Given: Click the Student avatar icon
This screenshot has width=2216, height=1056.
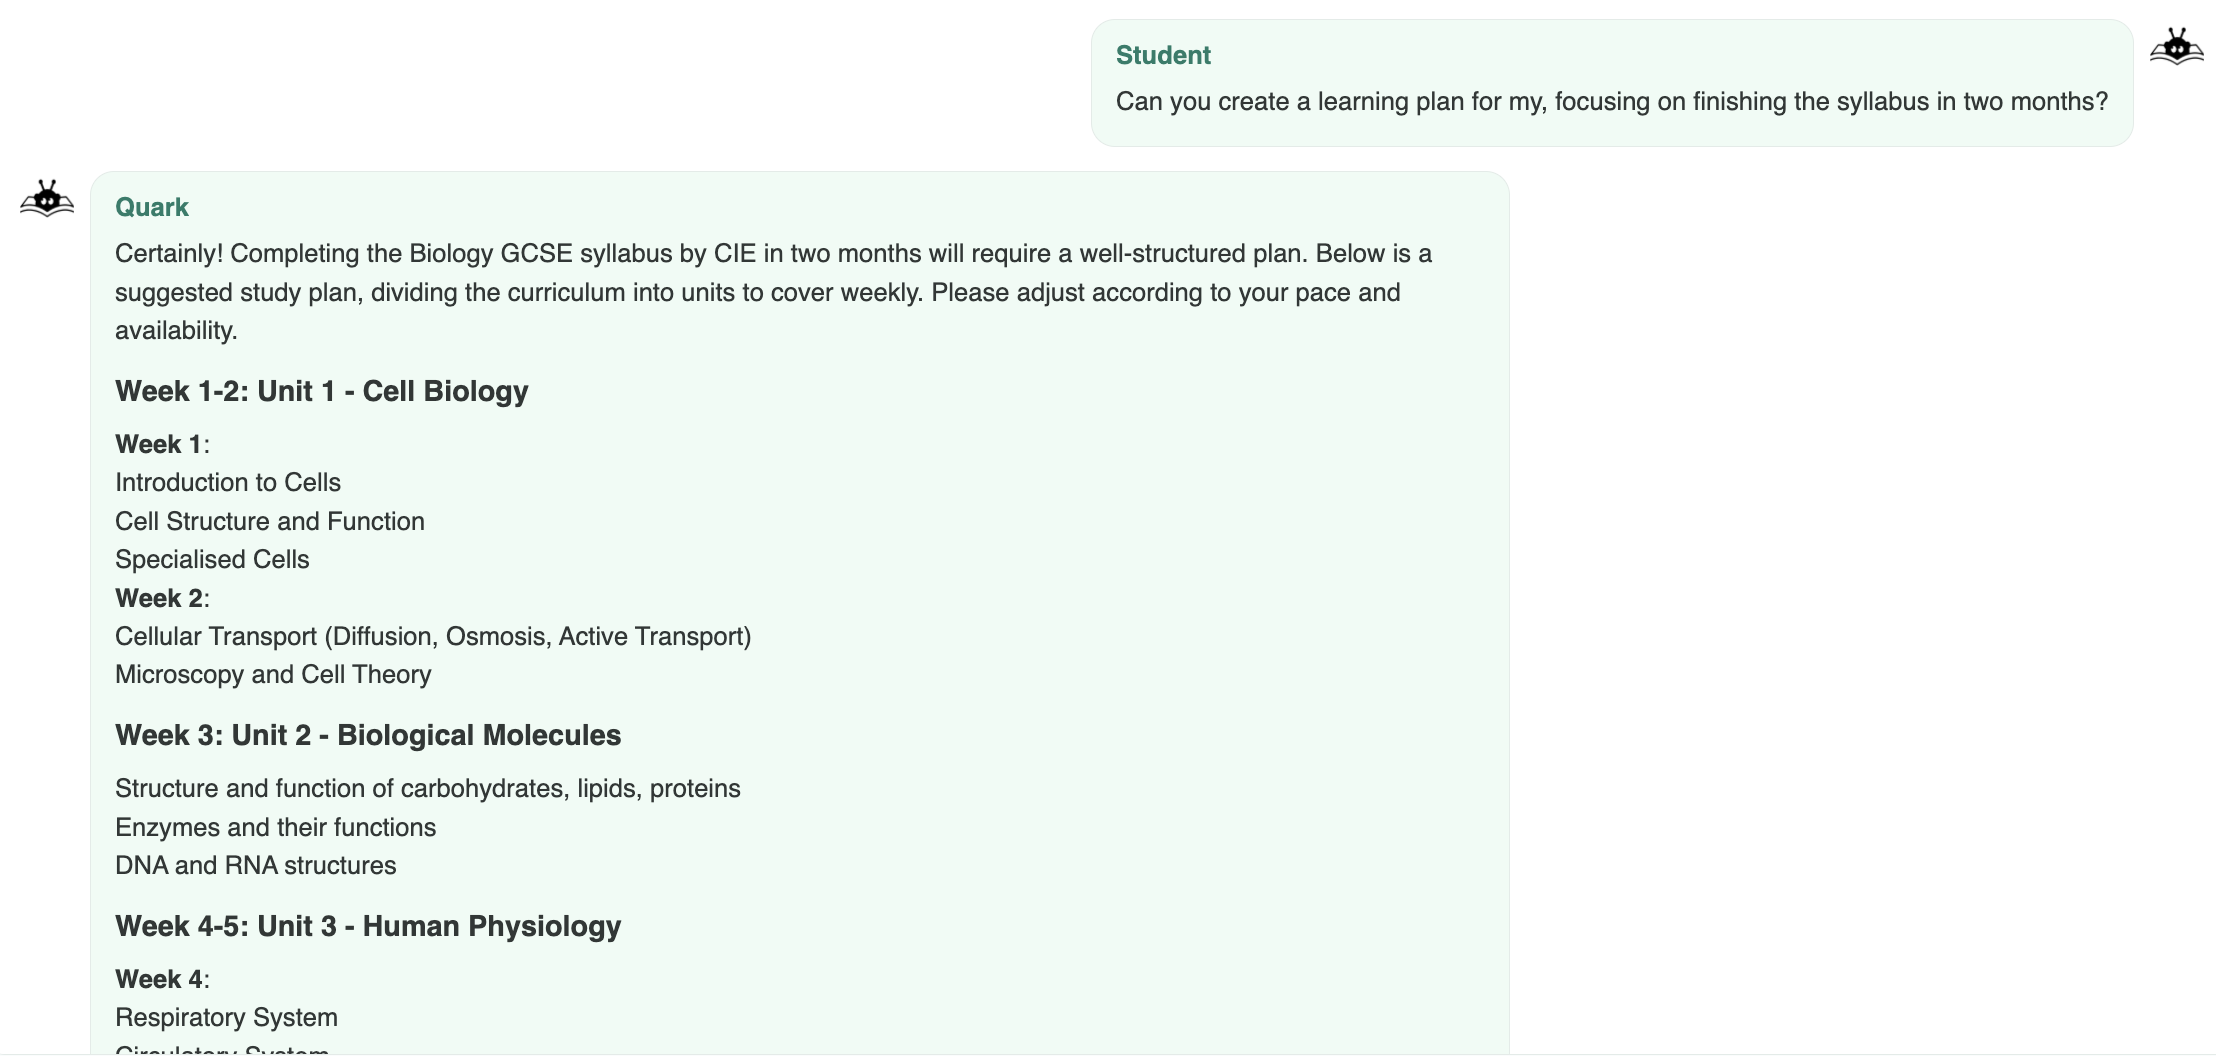Looking at the screenshot, I should point(2176,47).
